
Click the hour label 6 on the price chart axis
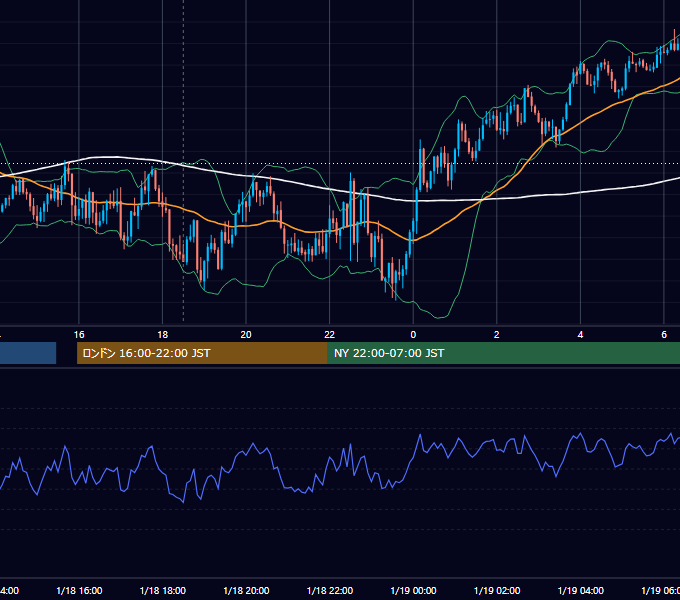pyautogui.click(x=664, y=335)
